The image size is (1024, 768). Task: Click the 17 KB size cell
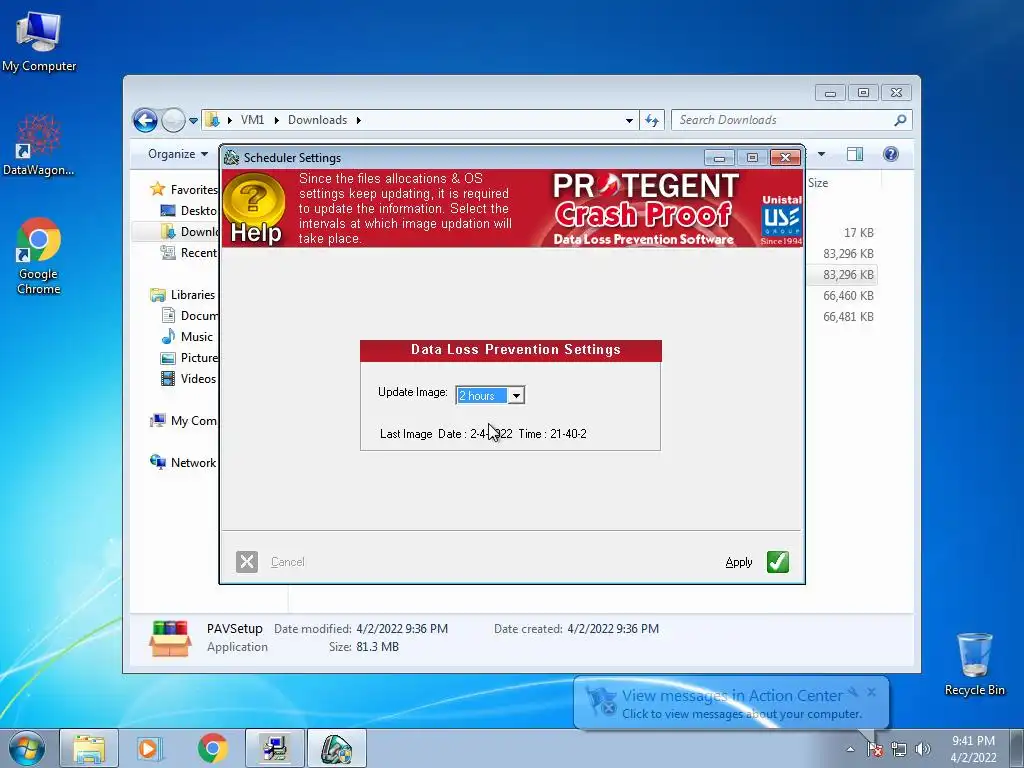coord(858,232)
